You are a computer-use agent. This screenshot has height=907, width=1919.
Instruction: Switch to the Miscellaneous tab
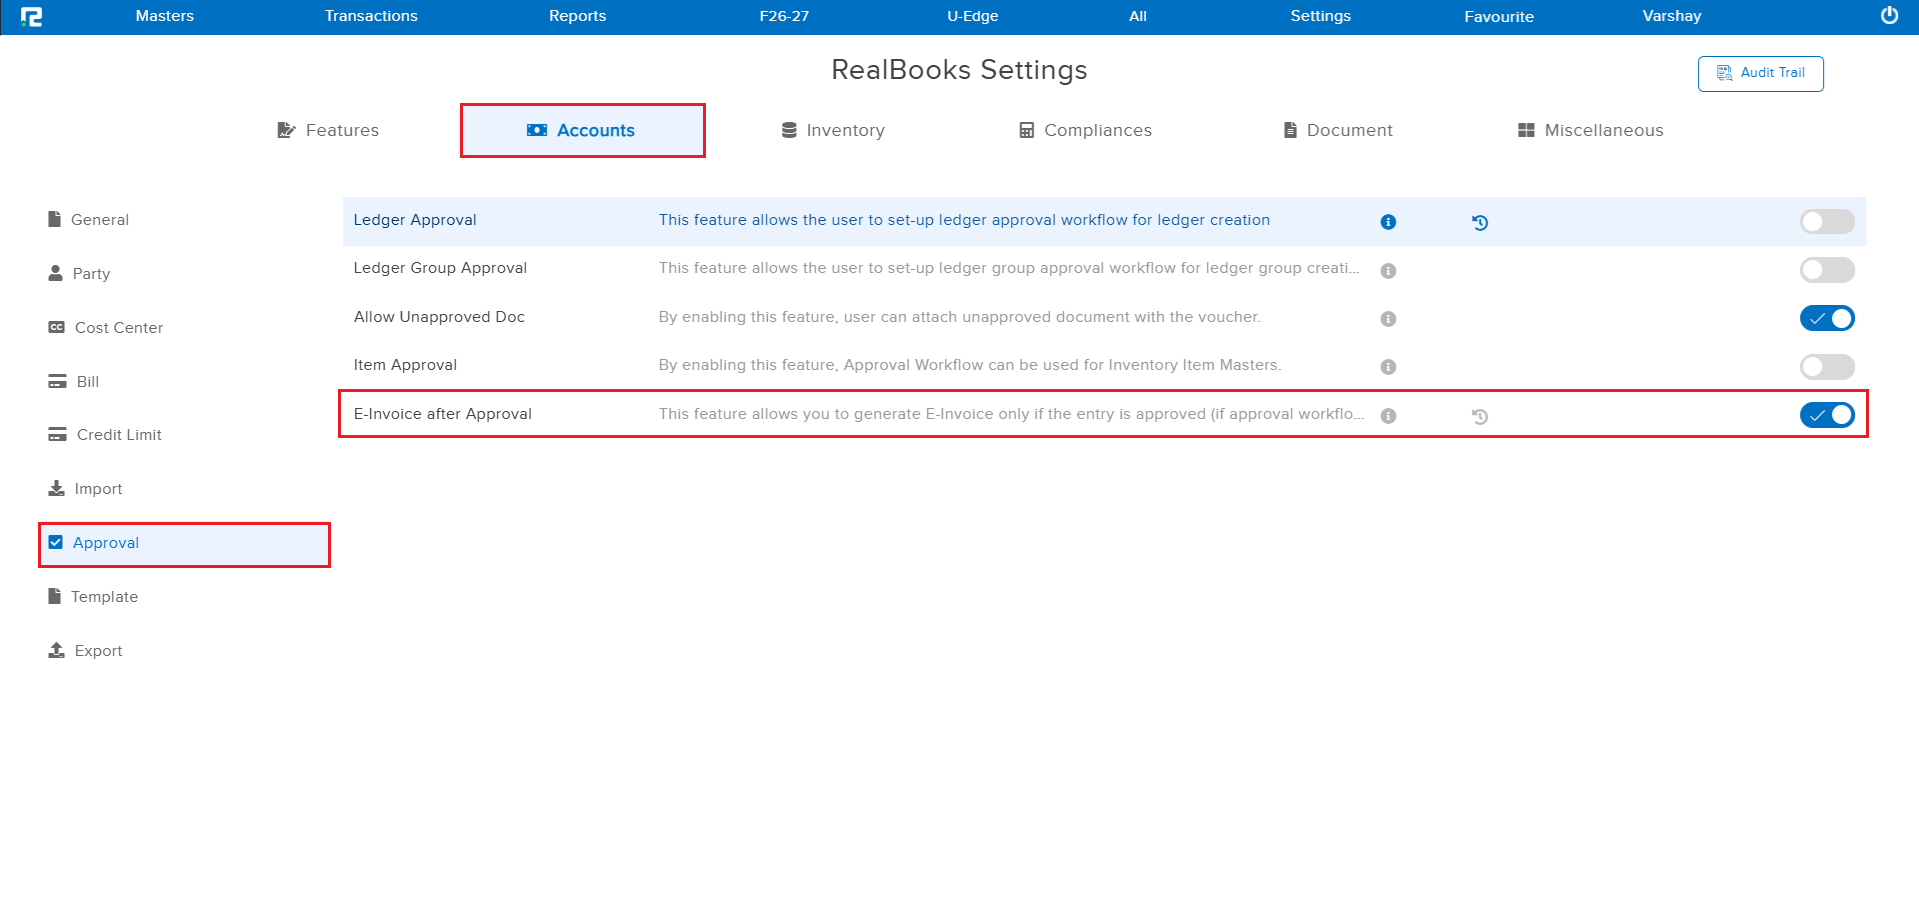pos(1590,130)
